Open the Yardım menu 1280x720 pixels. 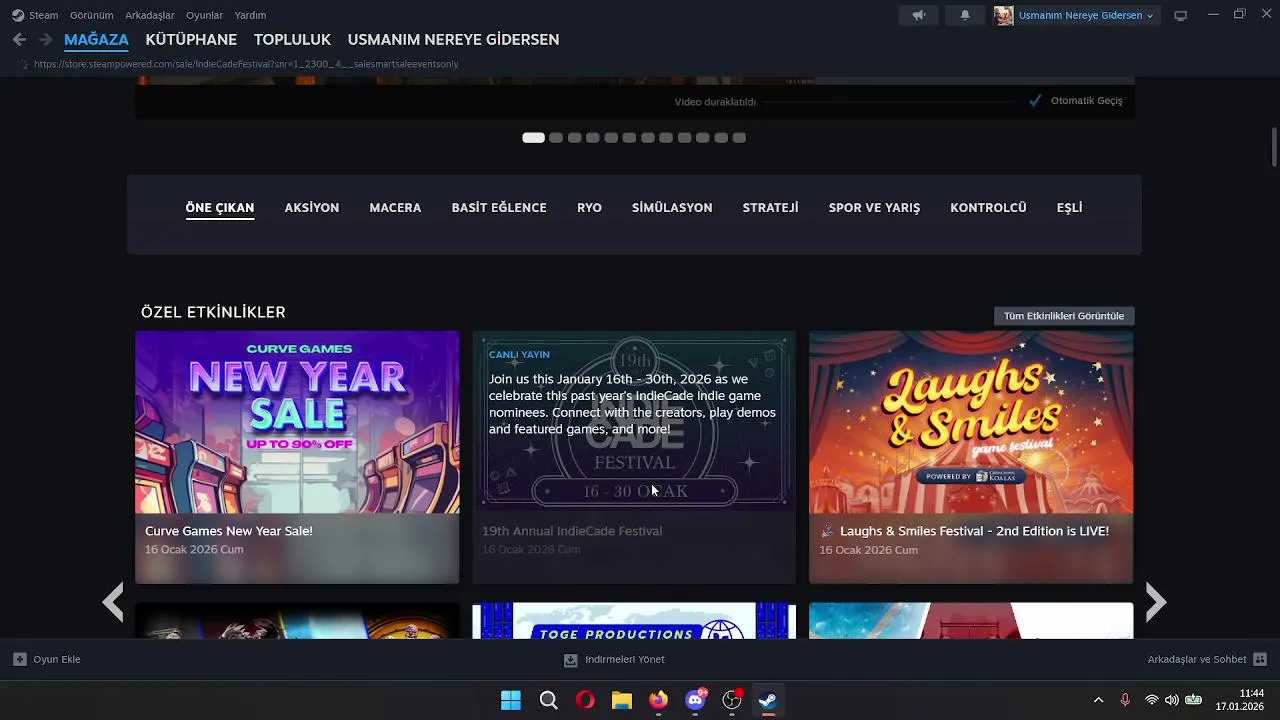click(x=250, y=15)
